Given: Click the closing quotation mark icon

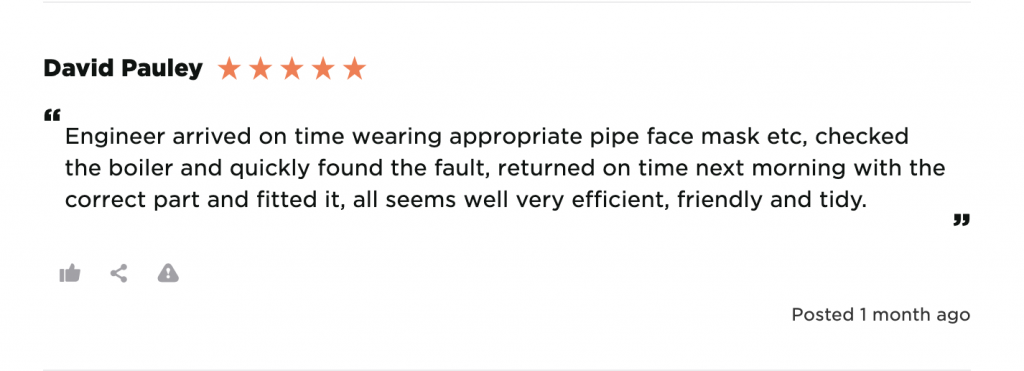Looking at the screenshot, I should coord(961,220).
